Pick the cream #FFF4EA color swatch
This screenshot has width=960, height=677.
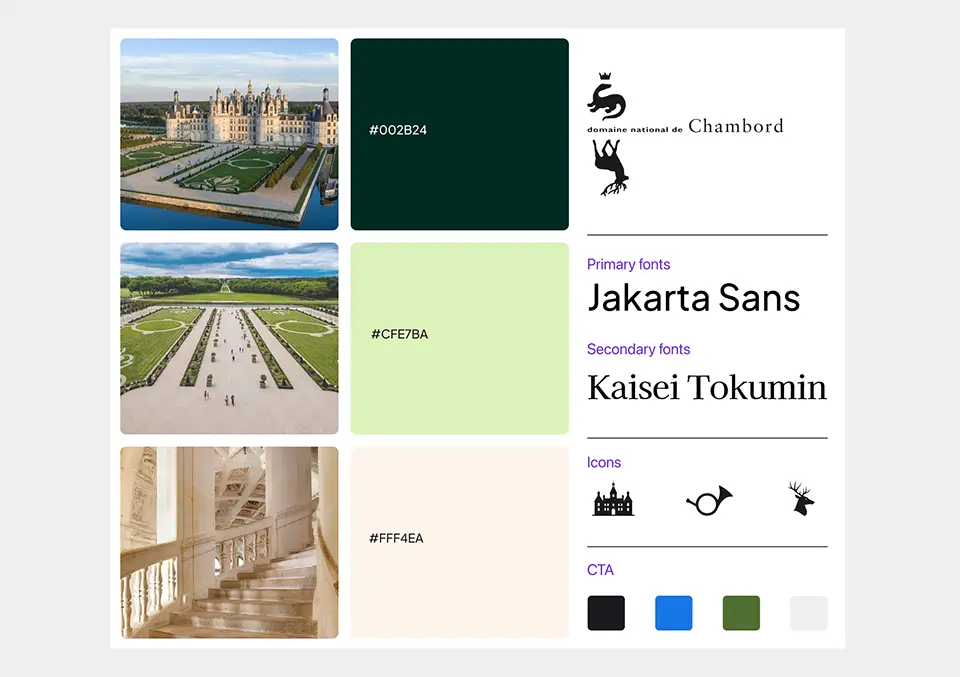459,542
